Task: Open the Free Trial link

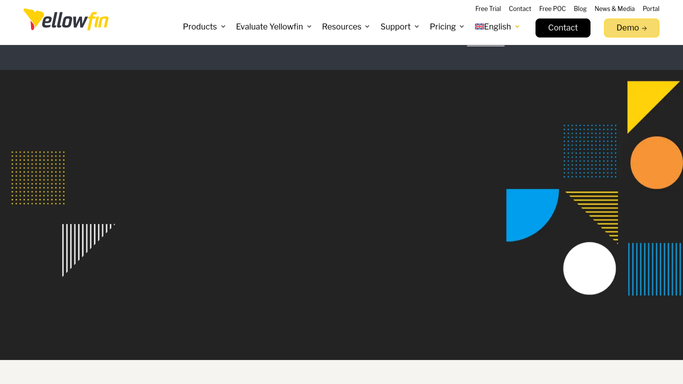Action: tap(488, 9)
